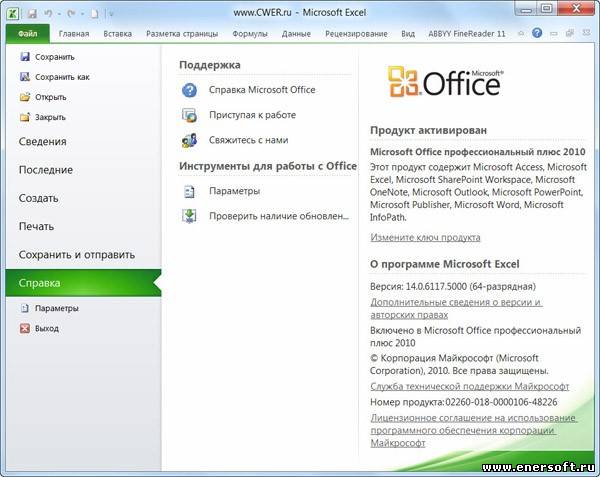Click the product number 02260-018-0000106-48226
600x477 pixels.
pyautogui.click(x=501, y=402)
